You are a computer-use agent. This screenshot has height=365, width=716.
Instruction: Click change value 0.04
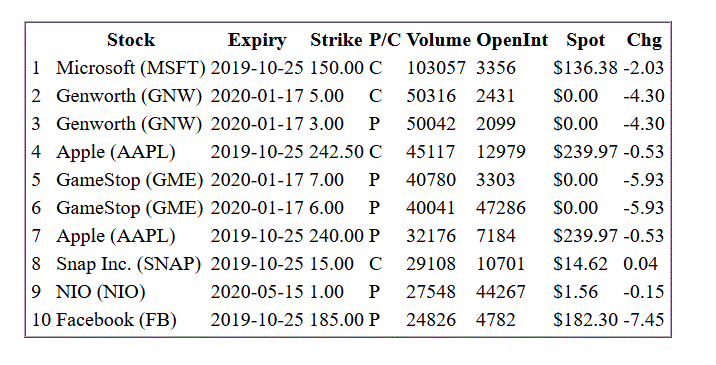tap(641, 264)
